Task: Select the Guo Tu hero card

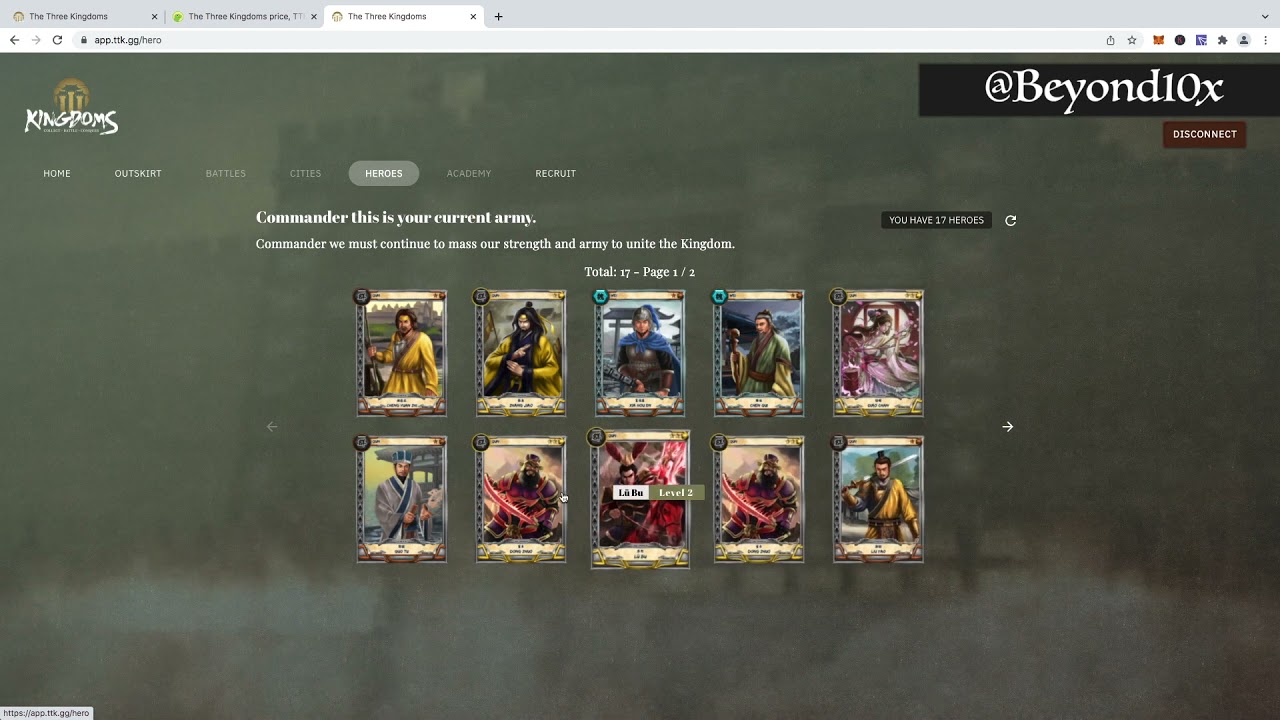Action: [402, 499]
